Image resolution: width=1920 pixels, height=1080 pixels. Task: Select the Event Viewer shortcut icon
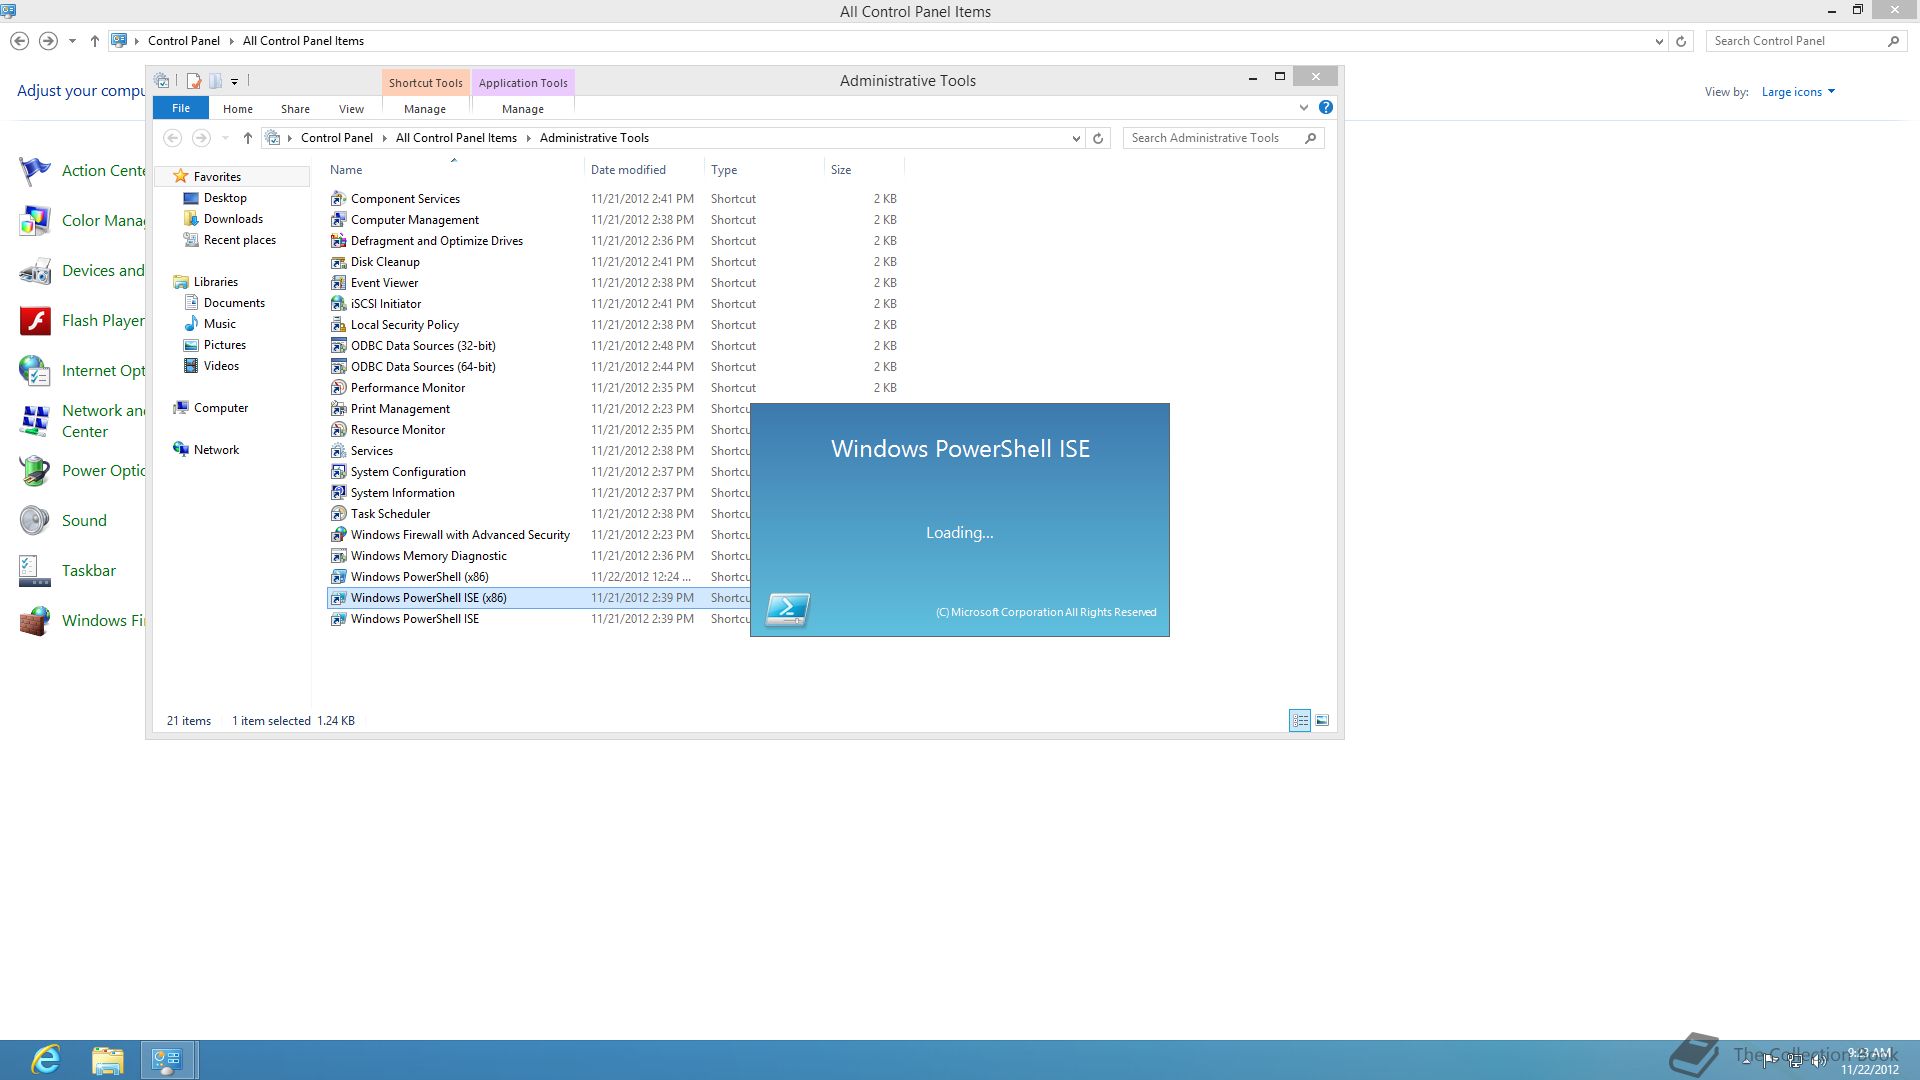click(338, 283)
